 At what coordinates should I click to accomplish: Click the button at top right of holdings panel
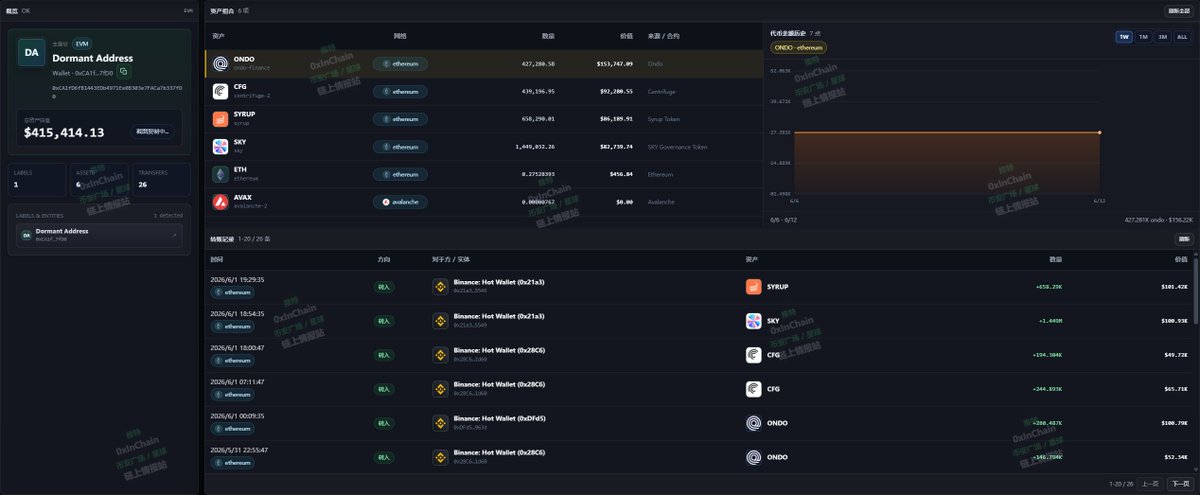[x=1179, y=11]
